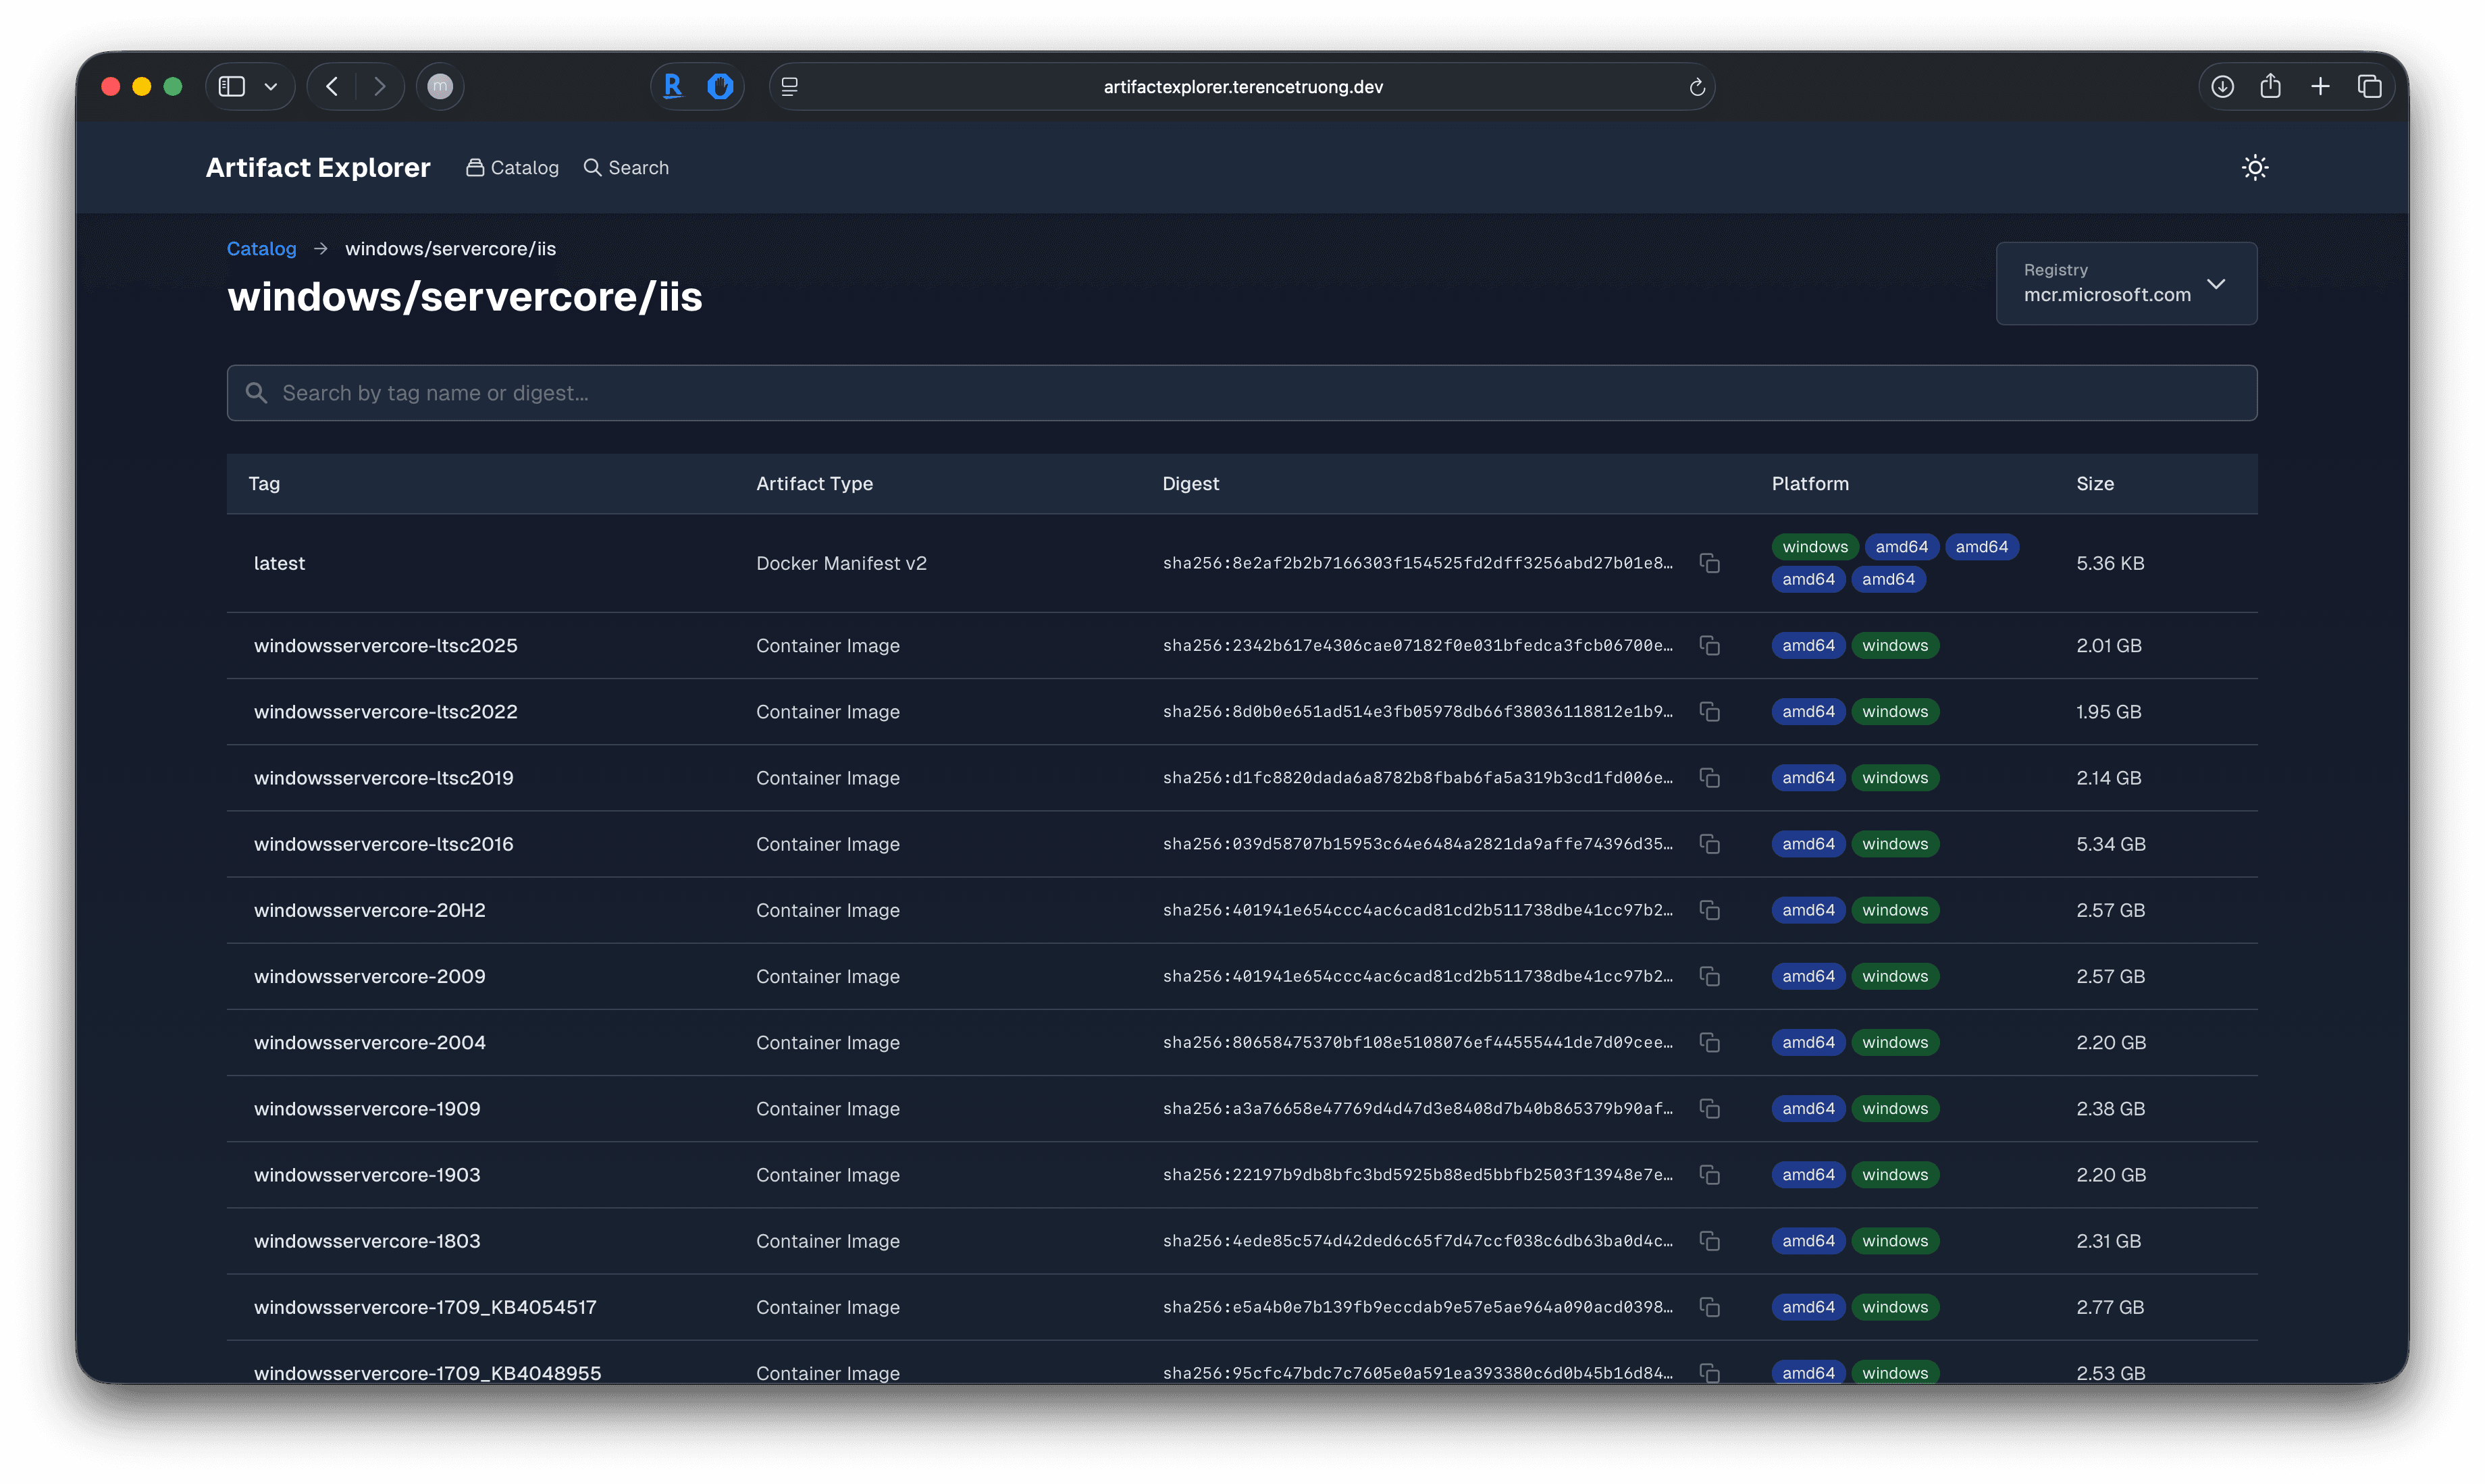This screenshot has width=2485, height=1484.
Task: Open the windowsservercore-ltsc2025 tag
Action: click(386, 645)
